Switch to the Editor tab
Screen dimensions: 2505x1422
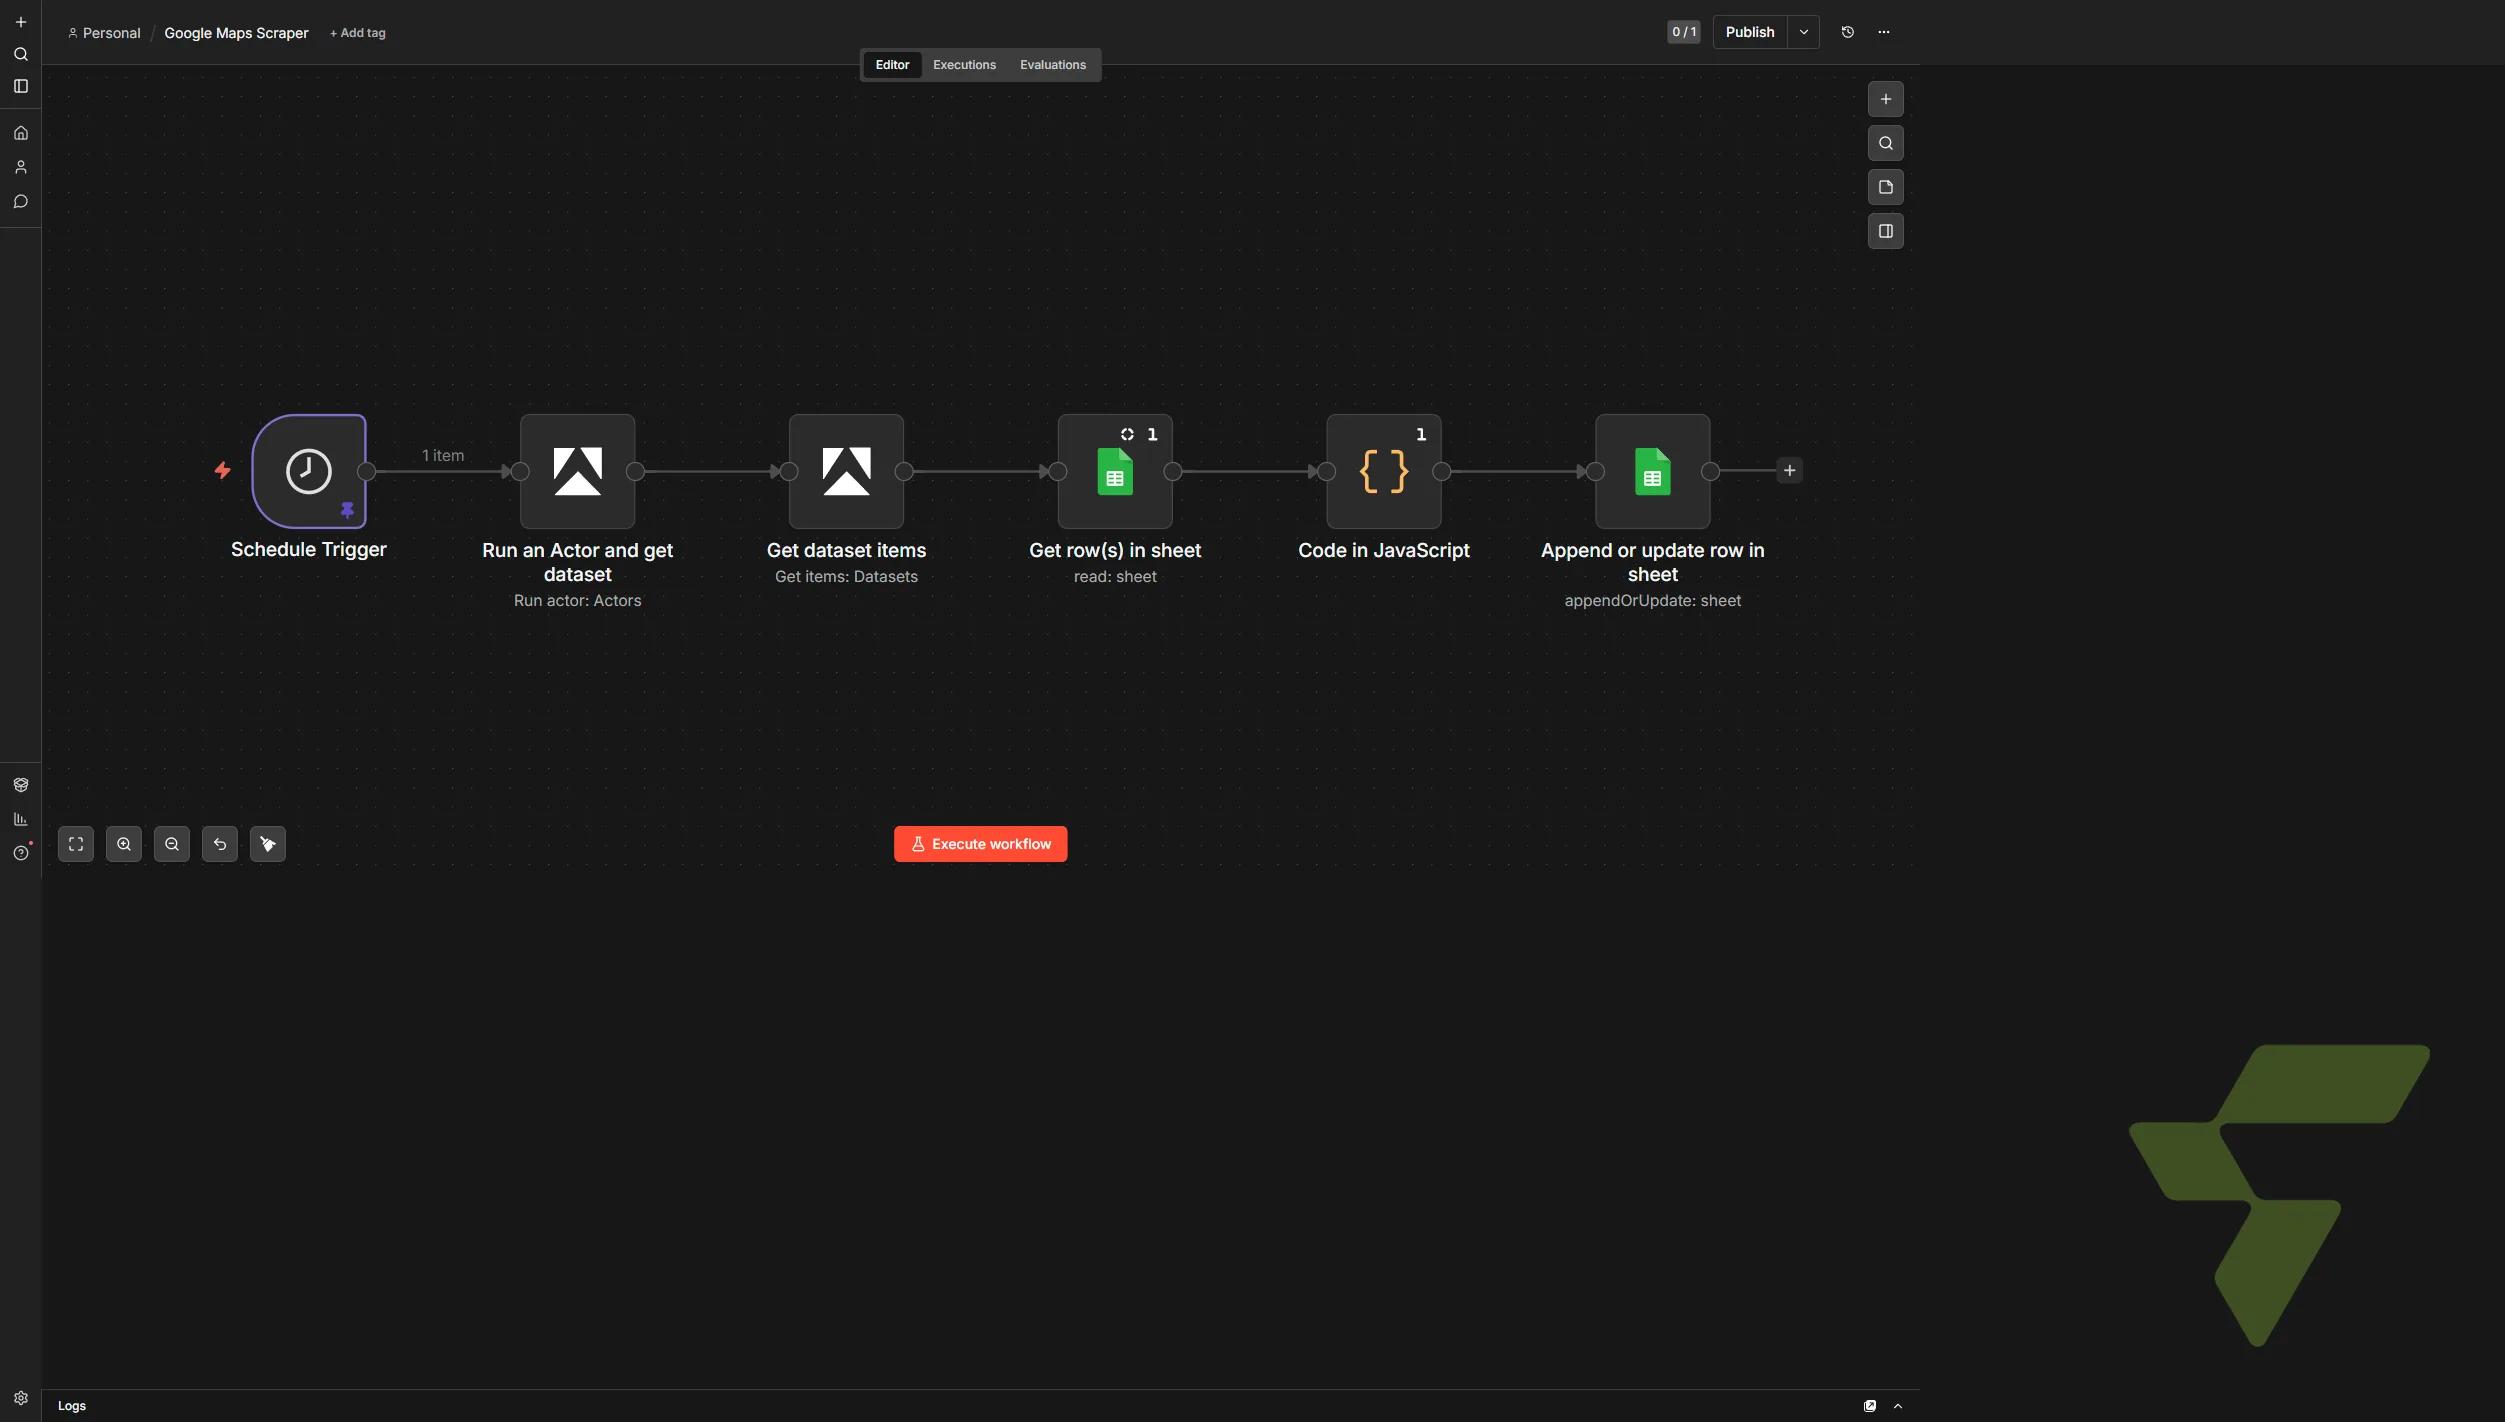point(892,65)
